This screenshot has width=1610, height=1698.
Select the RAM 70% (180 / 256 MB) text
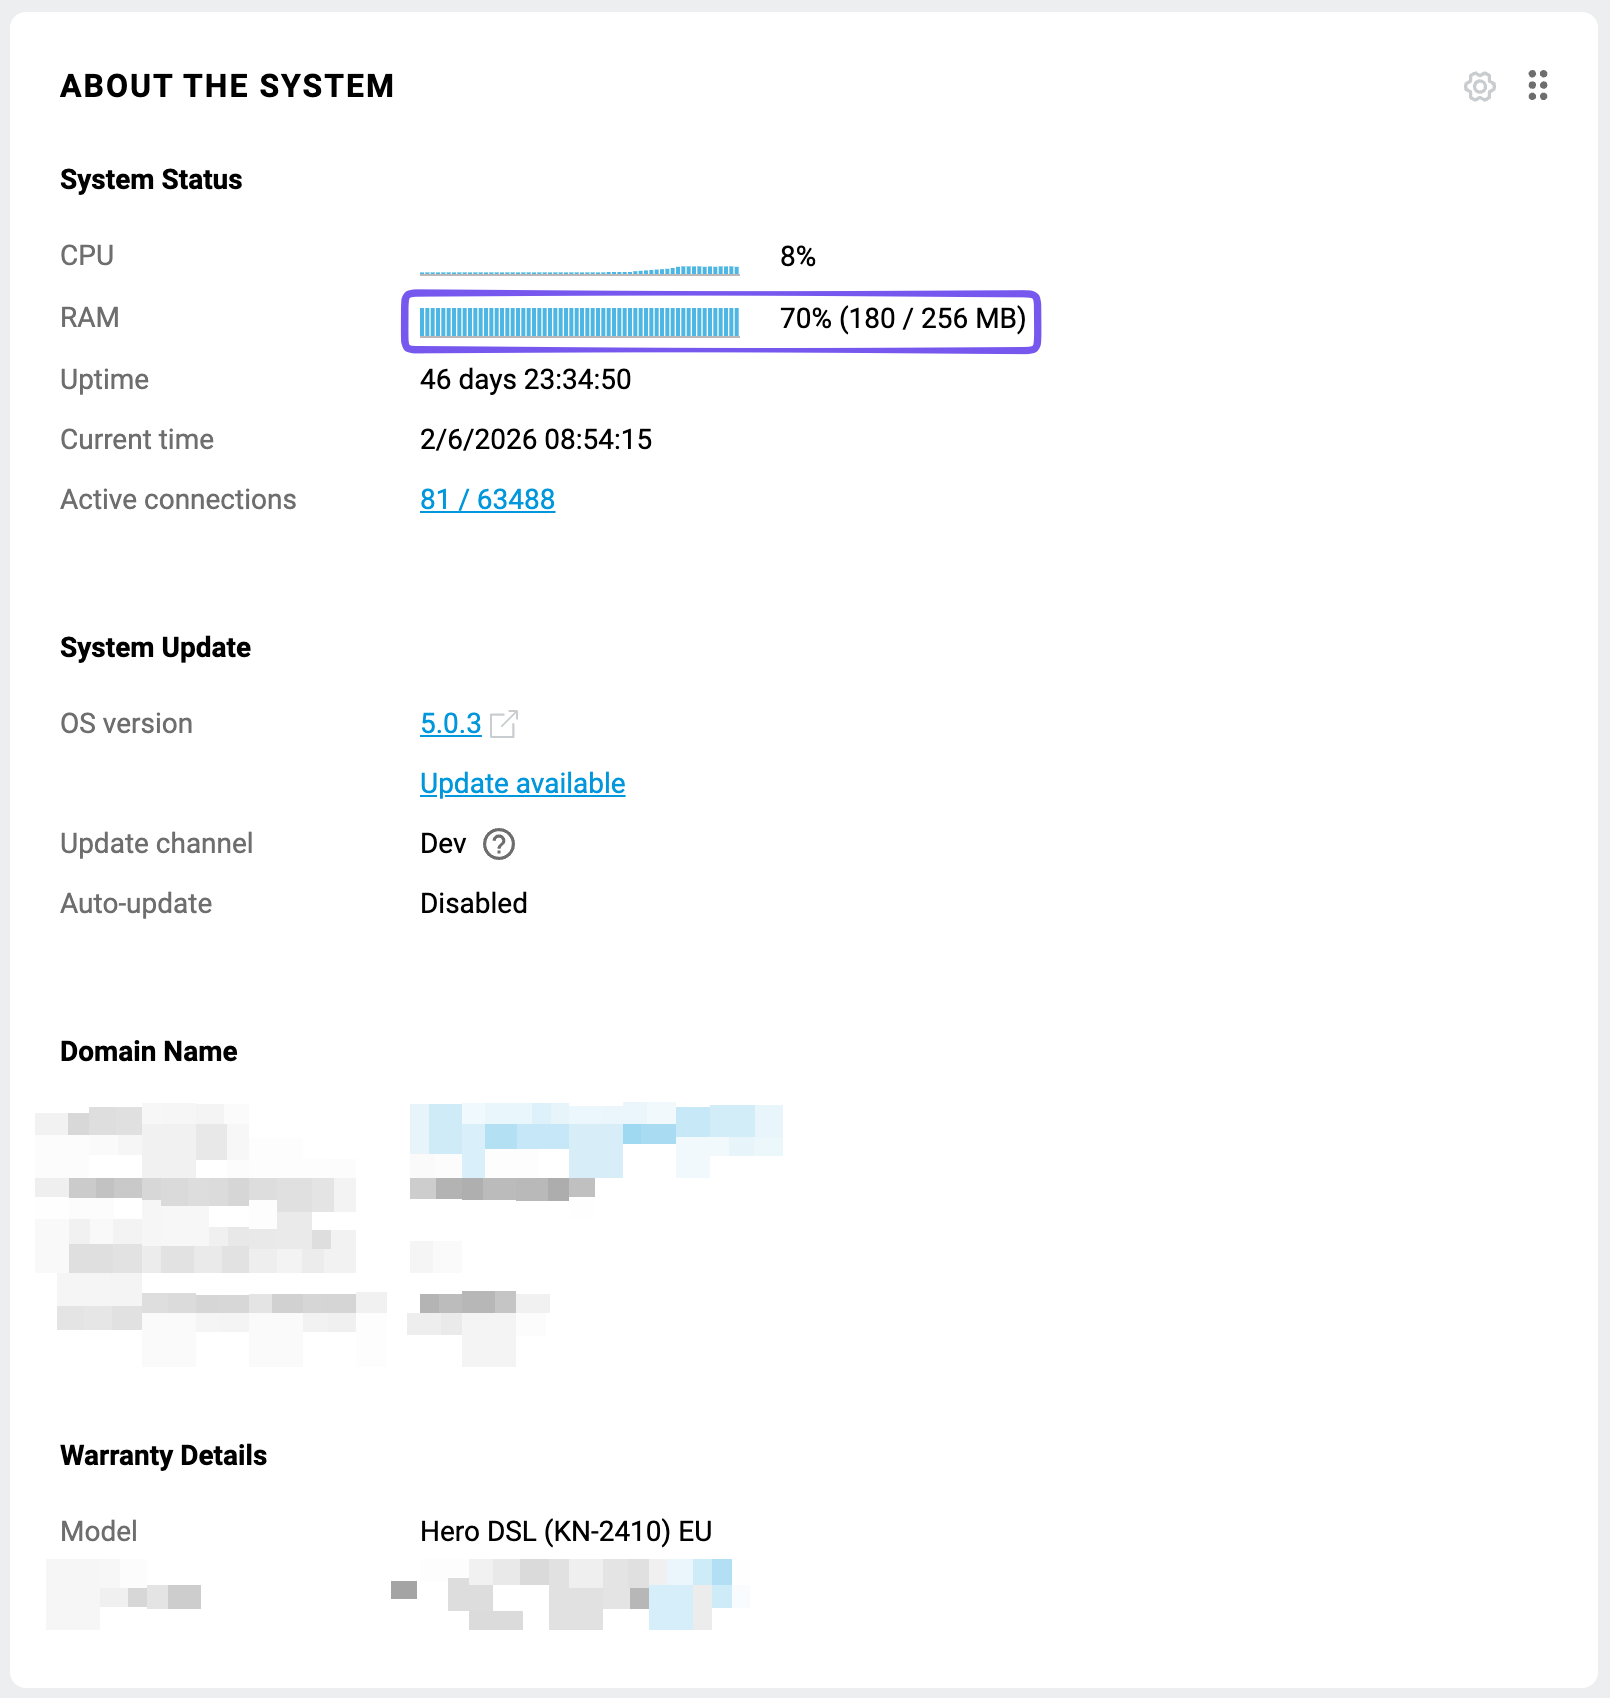click(x=902, y=319)
